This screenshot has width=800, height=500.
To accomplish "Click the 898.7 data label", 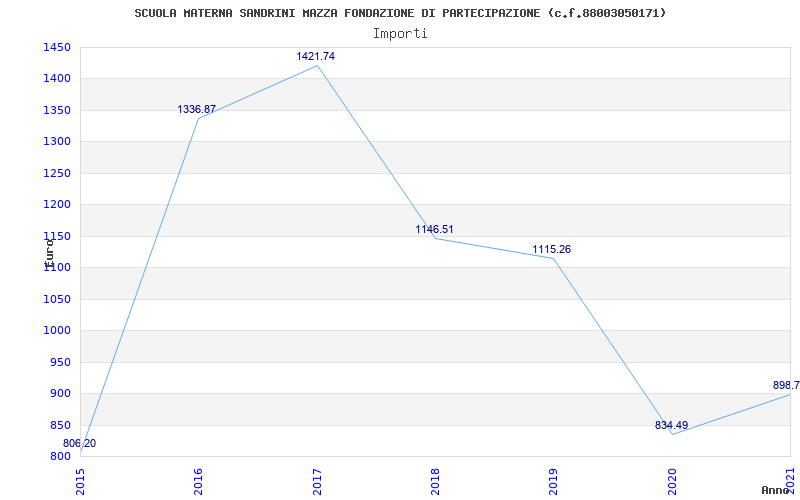I will [x=786, y=385].
